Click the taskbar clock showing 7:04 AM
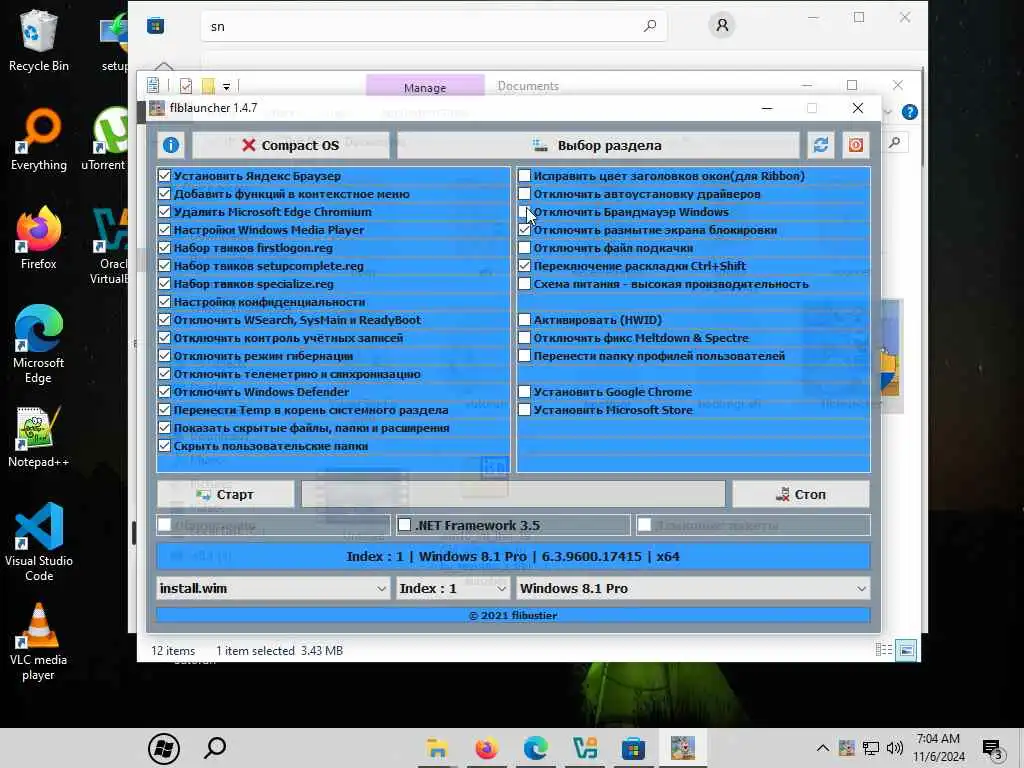The image size is (1024, 768). (x=938, y=748)
